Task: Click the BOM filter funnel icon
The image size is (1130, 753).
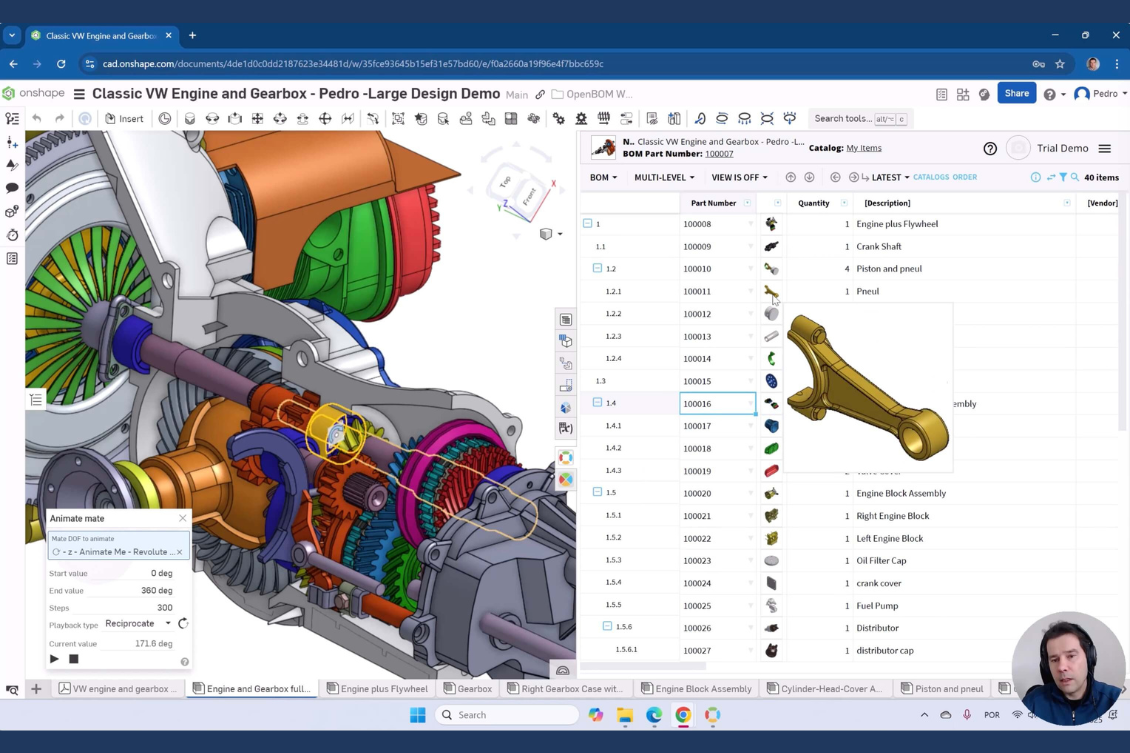Action: [x=1063, y=177]
